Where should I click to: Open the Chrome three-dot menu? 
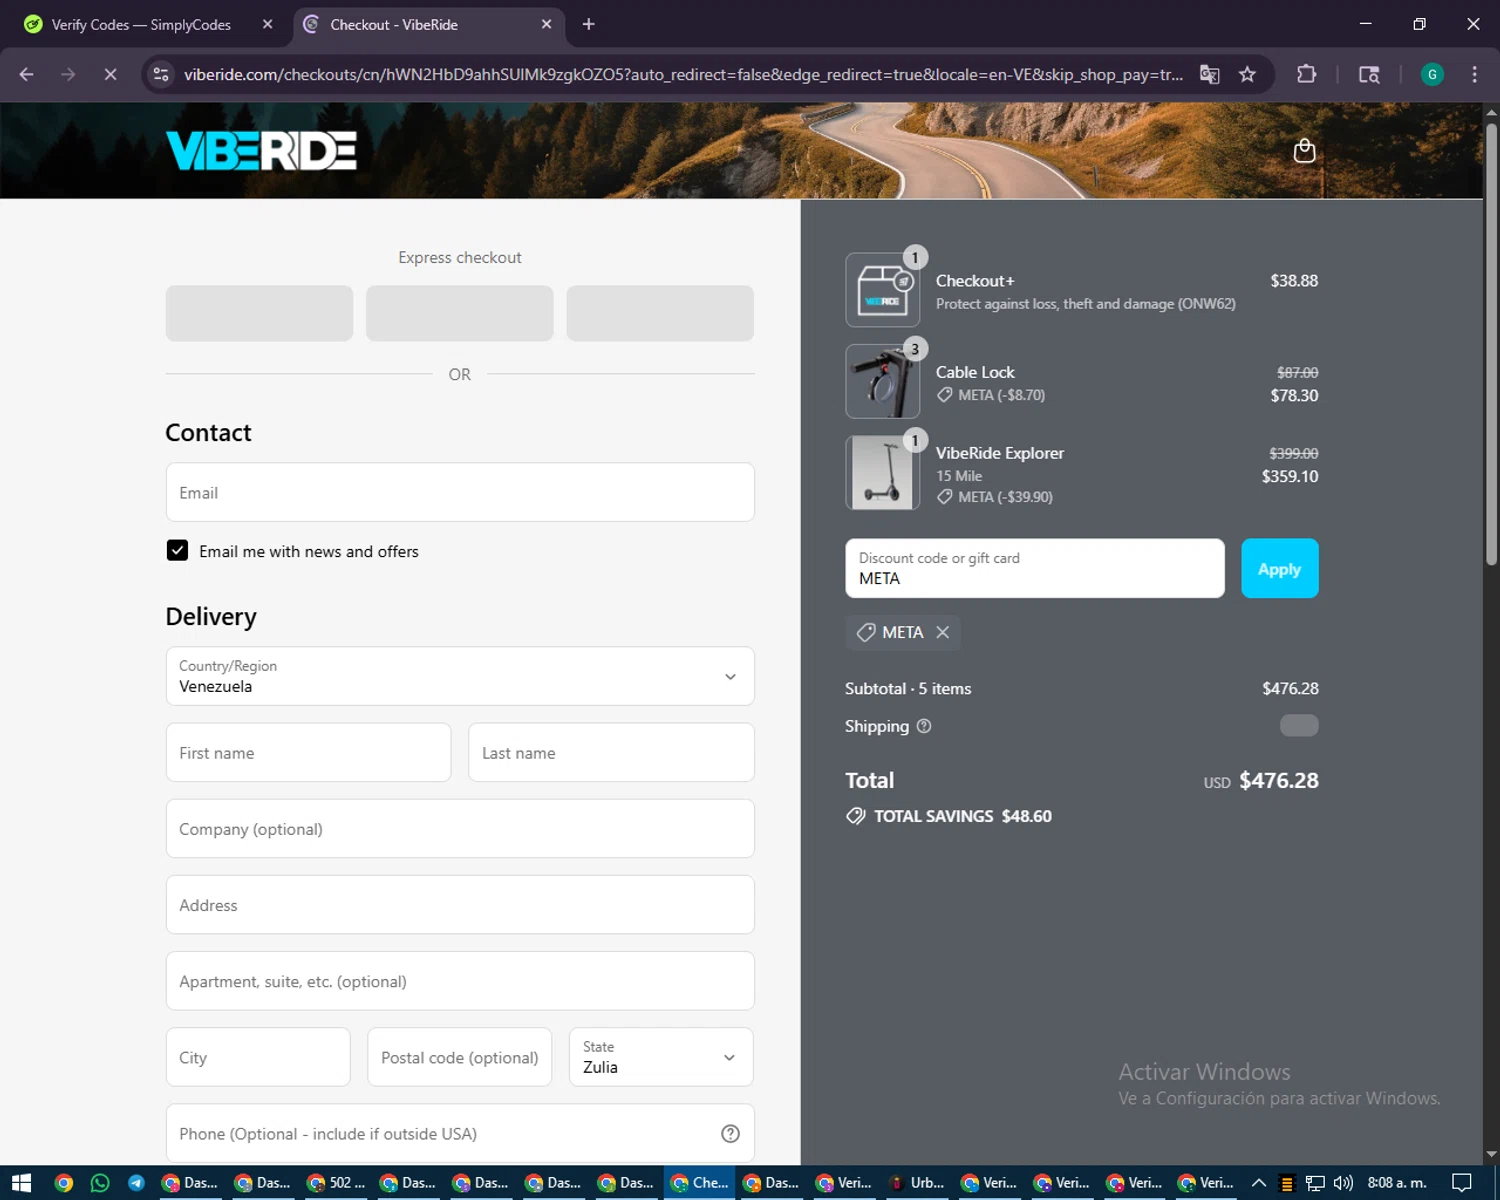[x=1474, y=74]
